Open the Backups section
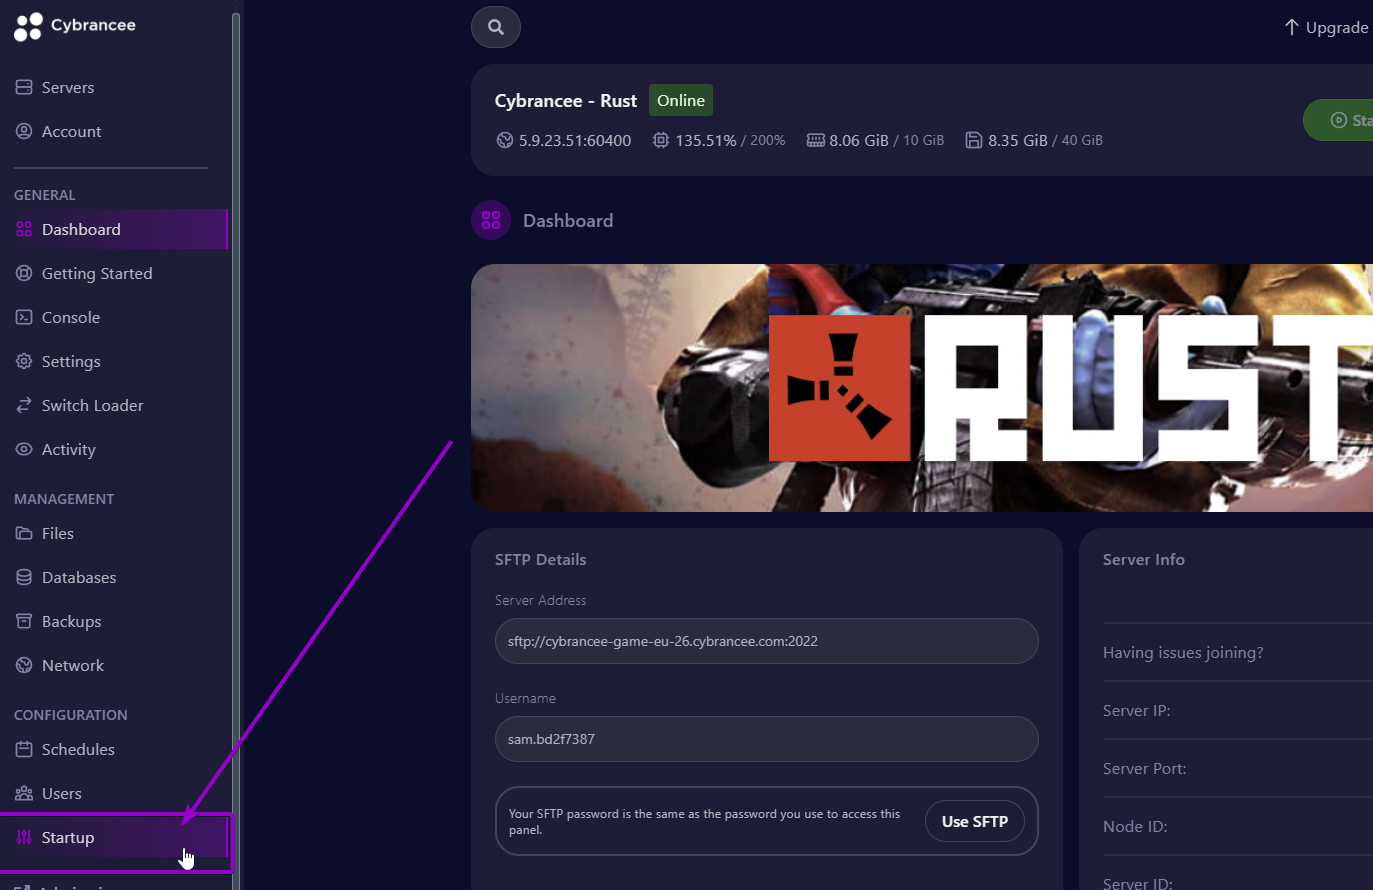The width and height of the screenshot is (1373, 890). click(x=70, y=621)
